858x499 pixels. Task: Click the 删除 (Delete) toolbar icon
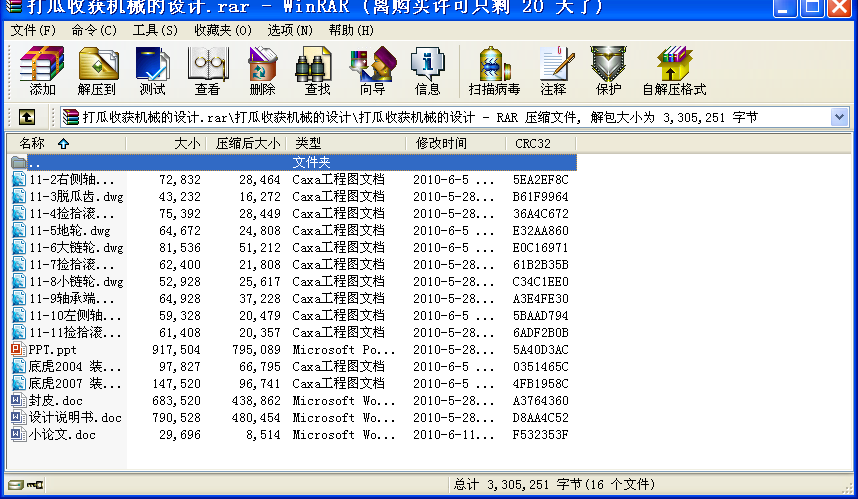pyautogui.click(x=262, y=71)
